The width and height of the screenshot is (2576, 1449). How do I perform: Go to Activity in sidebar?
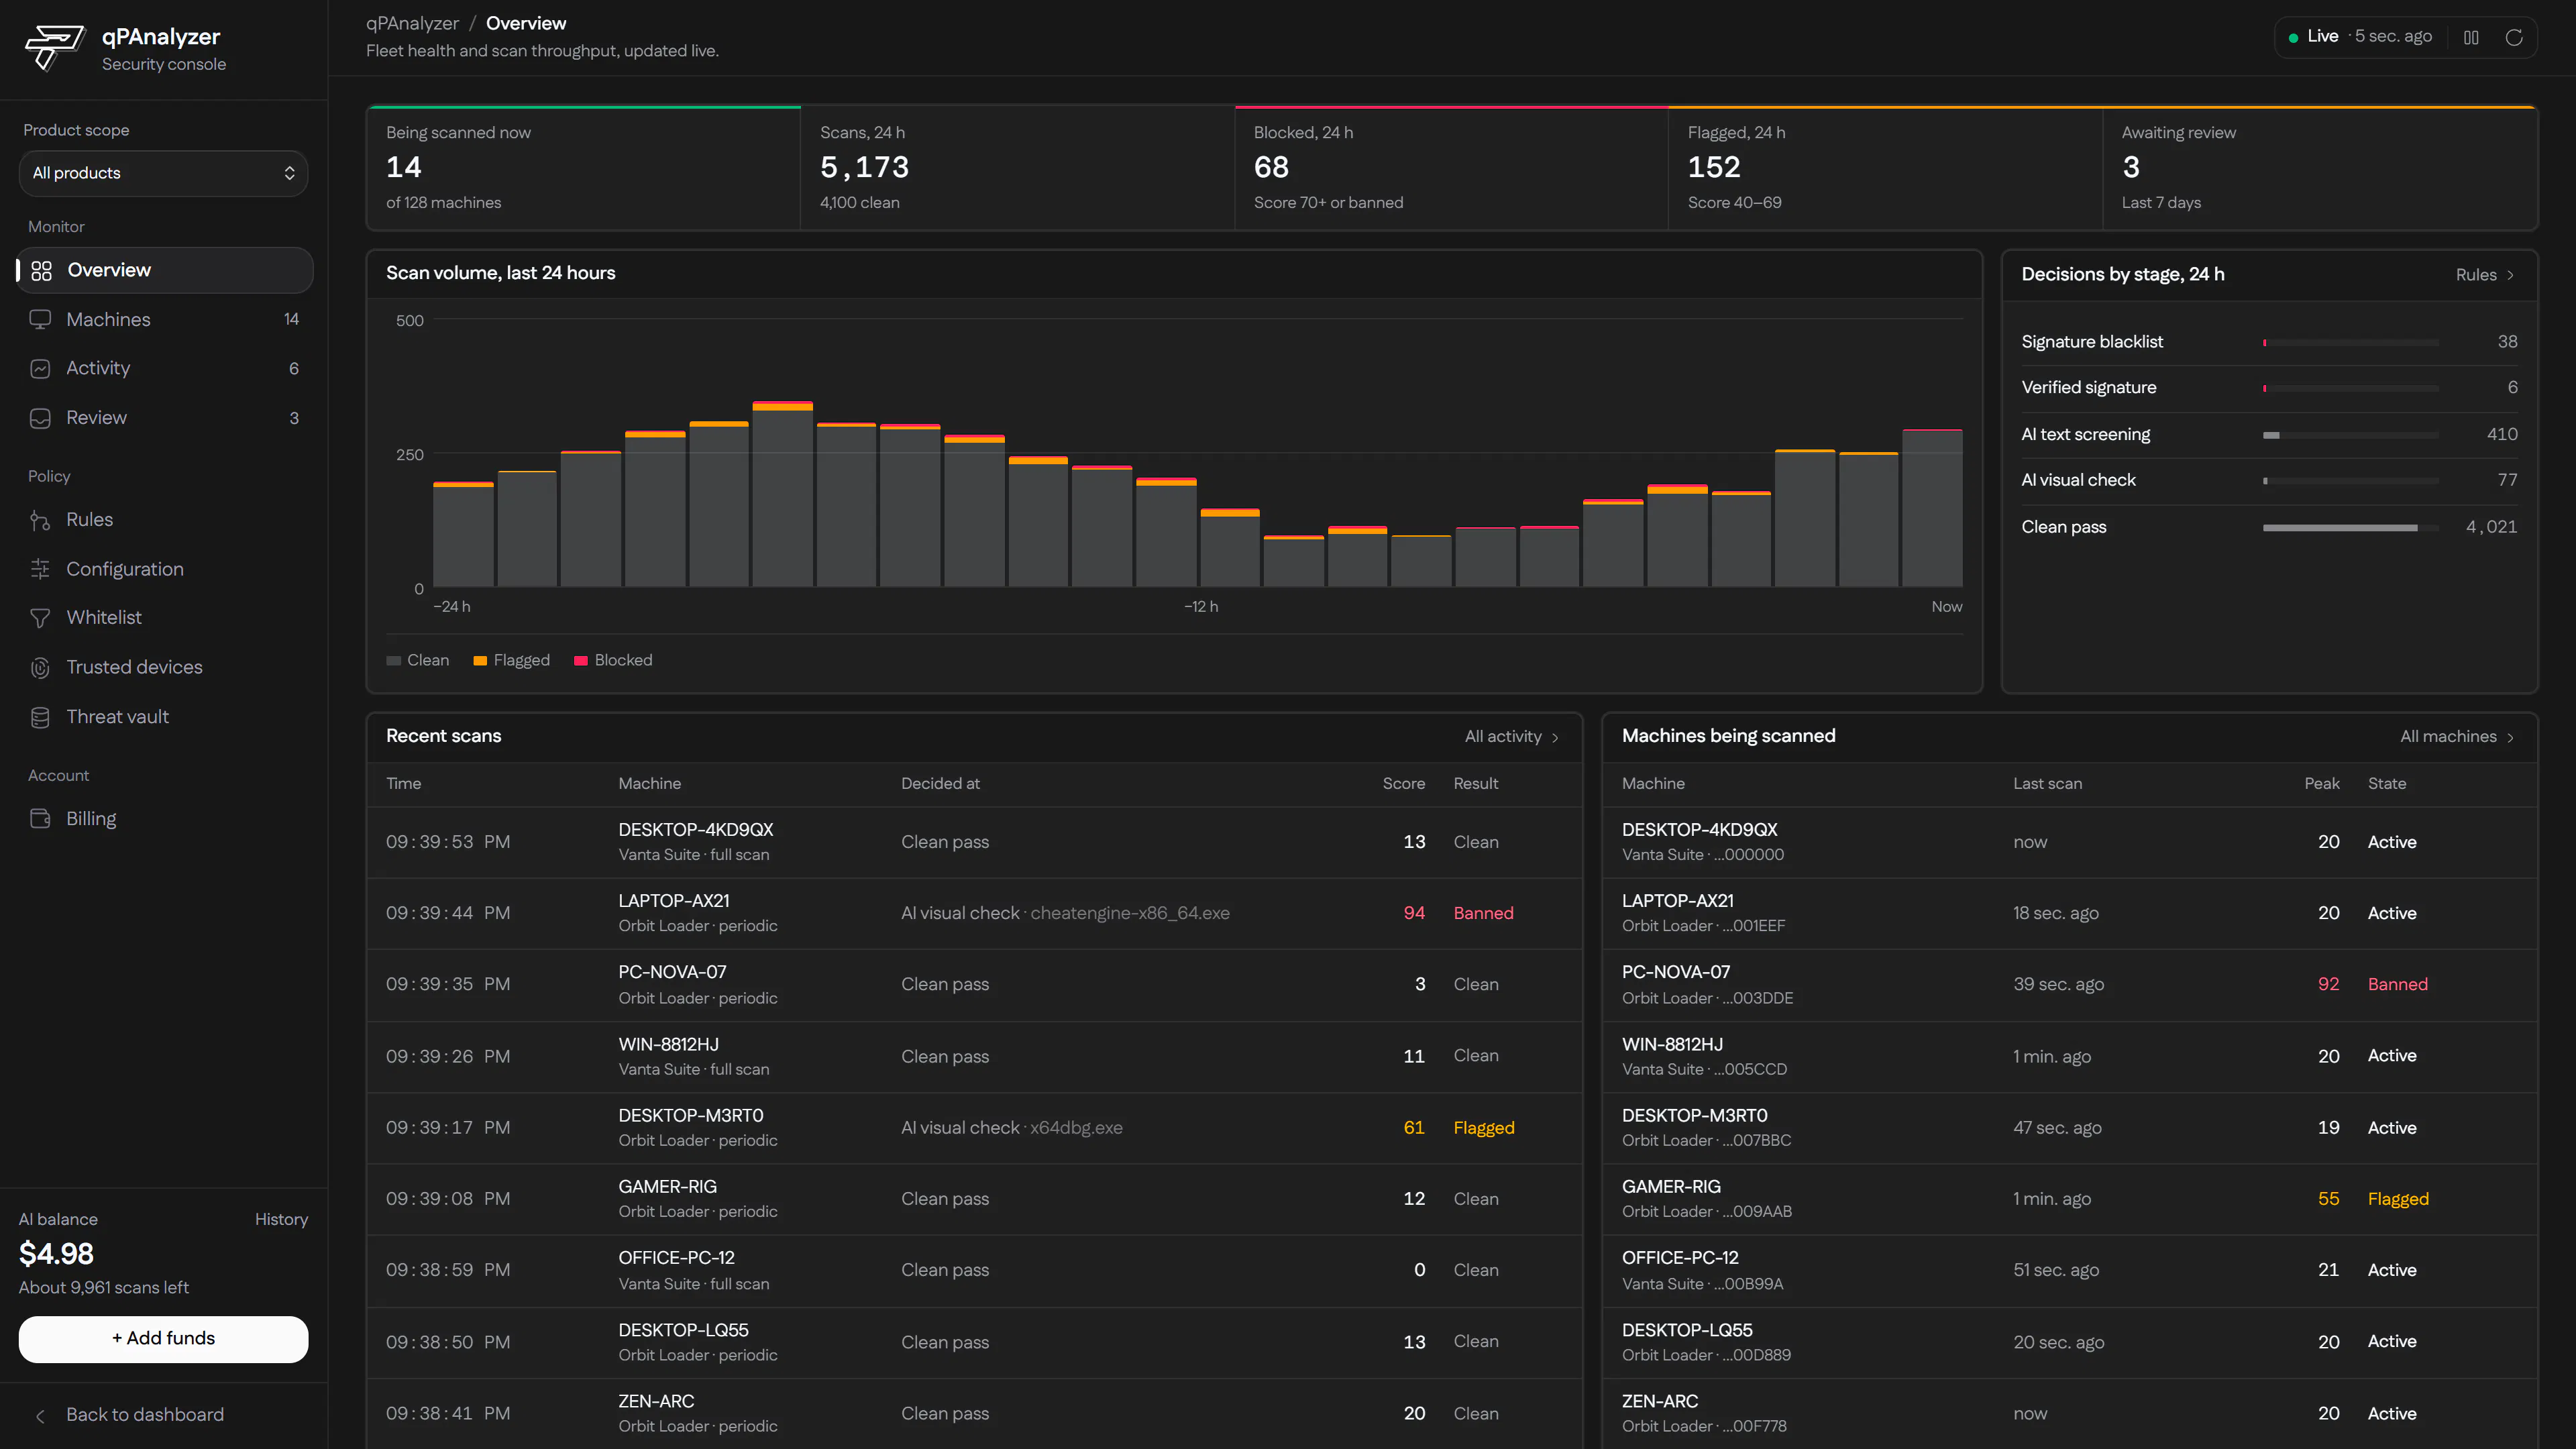pos(164,369)
